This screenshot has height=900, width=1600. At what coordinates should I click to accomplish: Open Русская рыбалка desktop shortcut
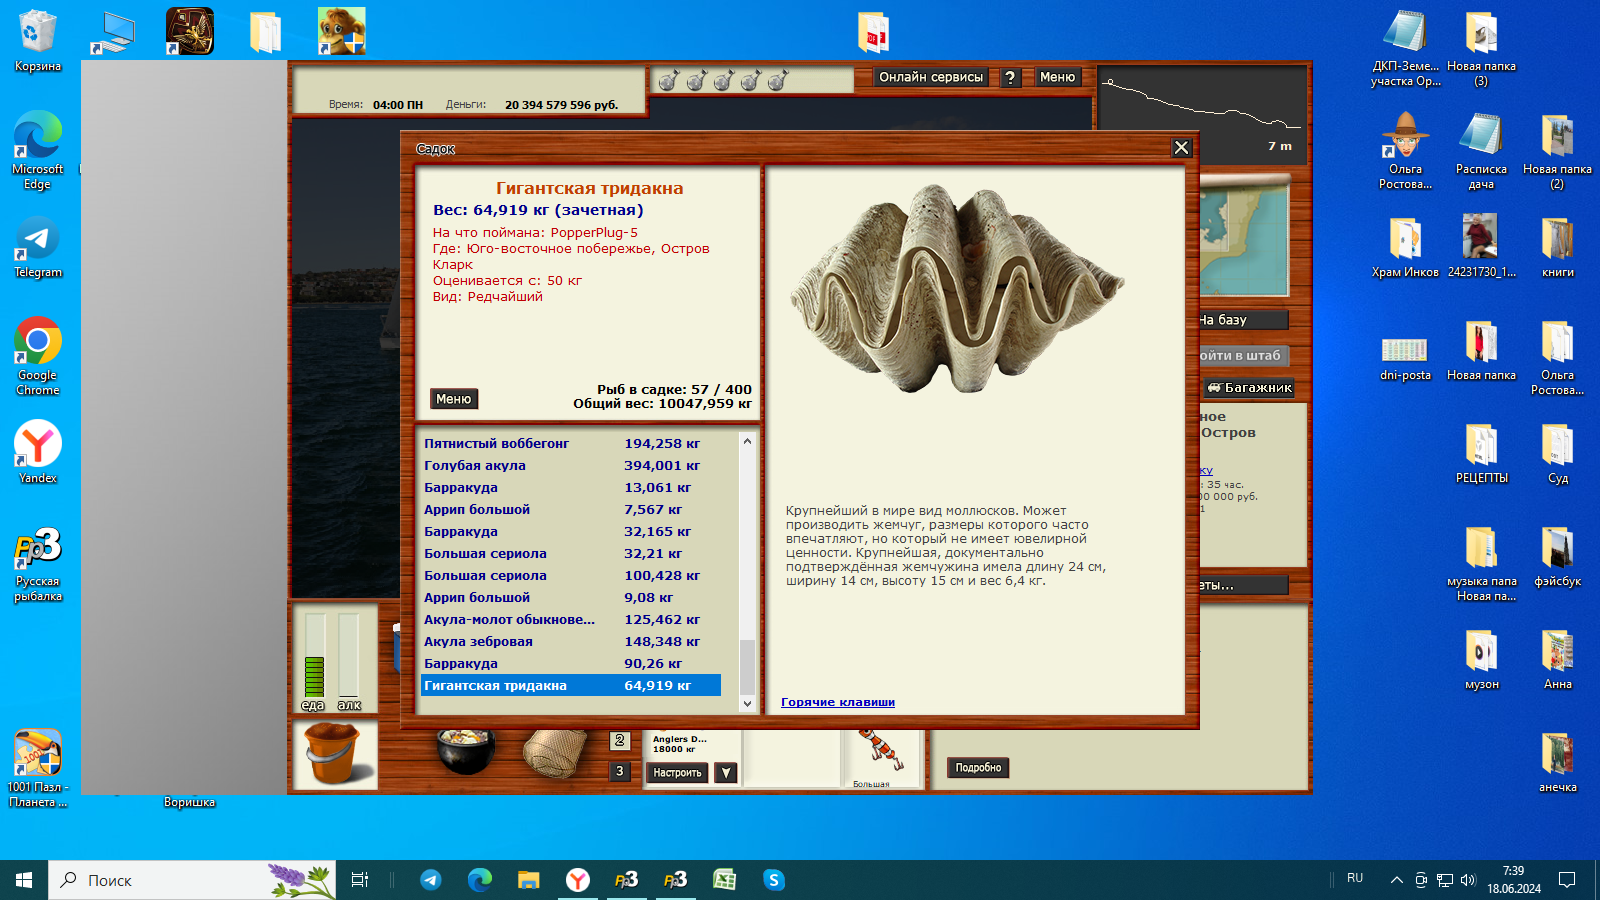38,564
